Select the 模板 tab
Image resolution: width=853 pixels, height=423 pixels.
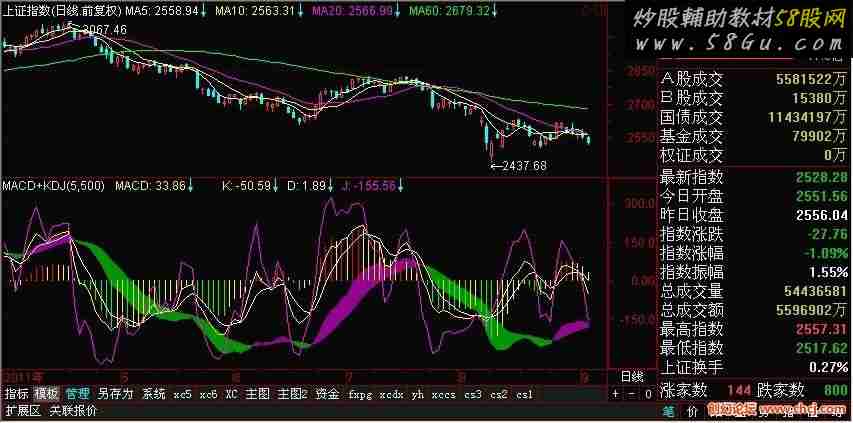pos(46,394)
